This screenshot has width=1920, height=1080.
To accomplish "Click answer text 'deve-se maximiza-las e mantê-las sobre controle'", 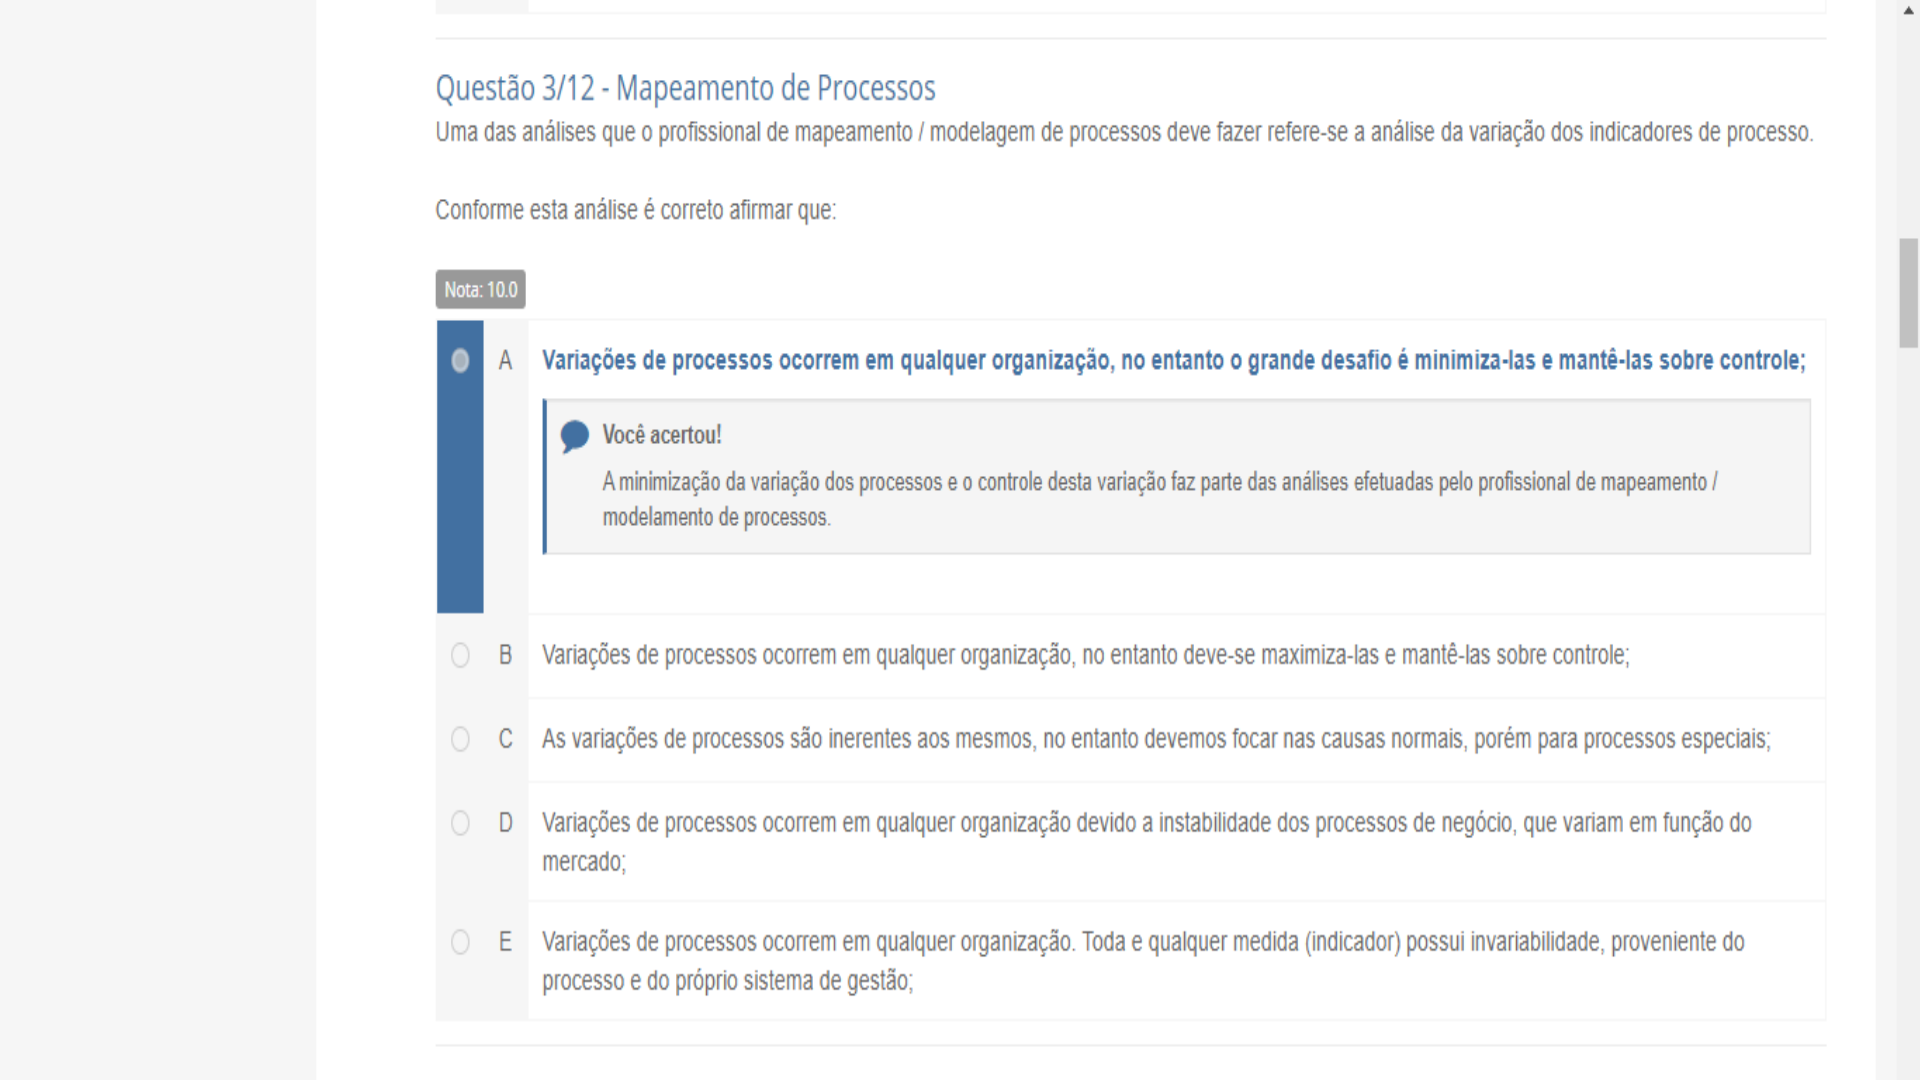I will coord(1406,655).
